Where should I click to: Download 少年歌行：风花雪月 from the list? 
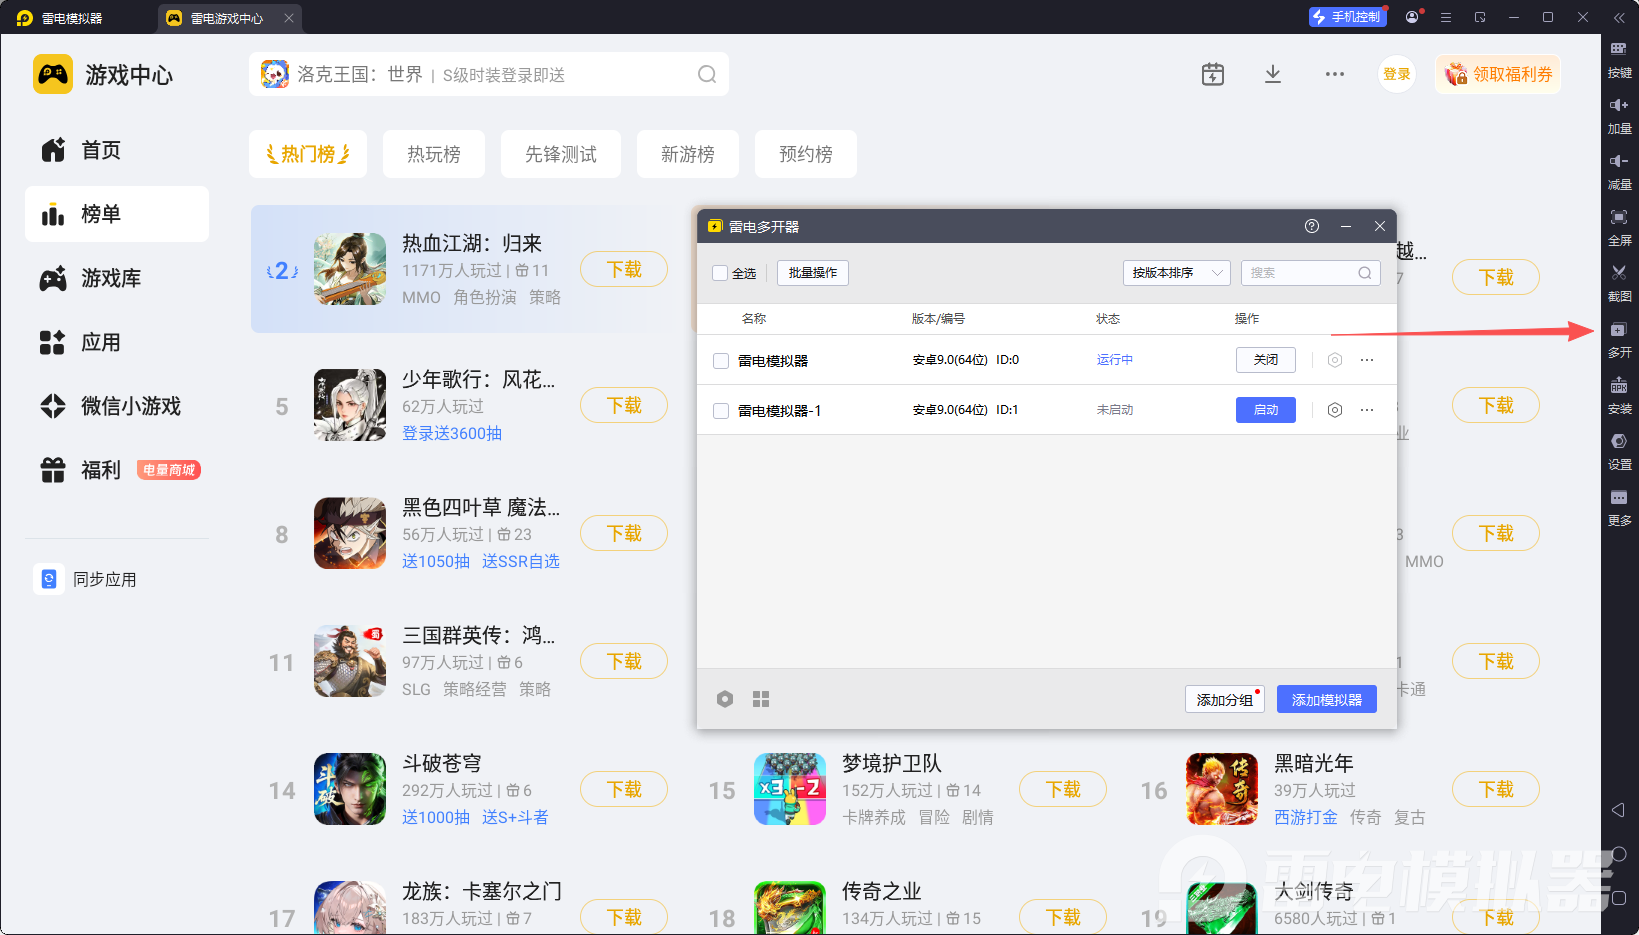tap(624, 405)
